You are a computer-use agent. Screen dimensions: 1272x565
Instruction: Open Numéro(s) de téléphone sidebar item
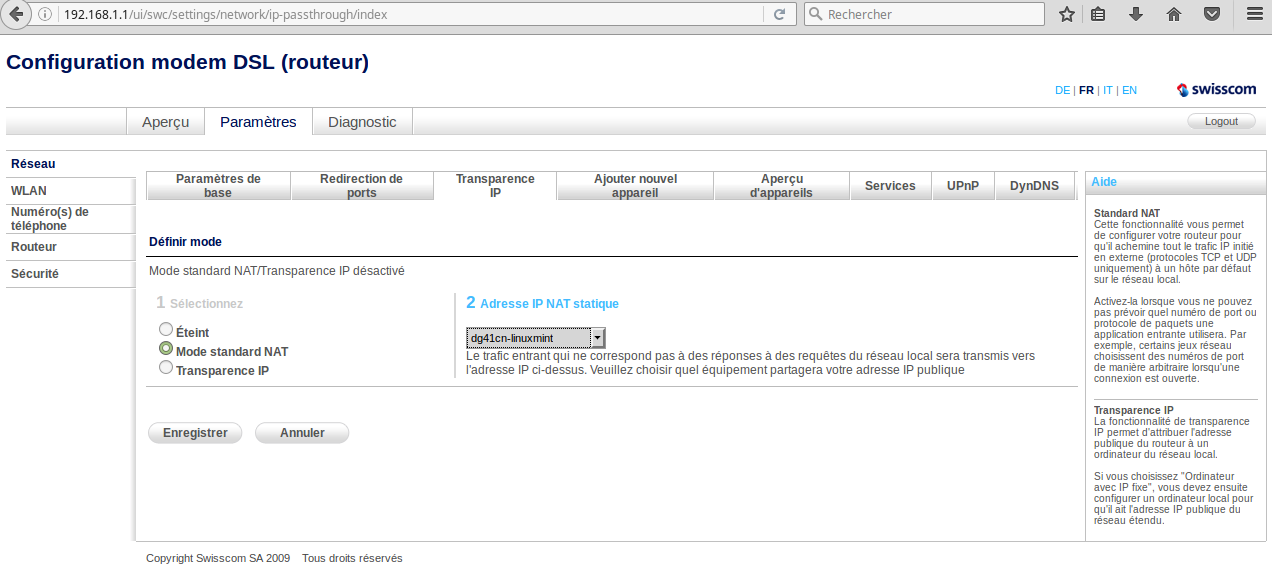(x=70, y=219)
